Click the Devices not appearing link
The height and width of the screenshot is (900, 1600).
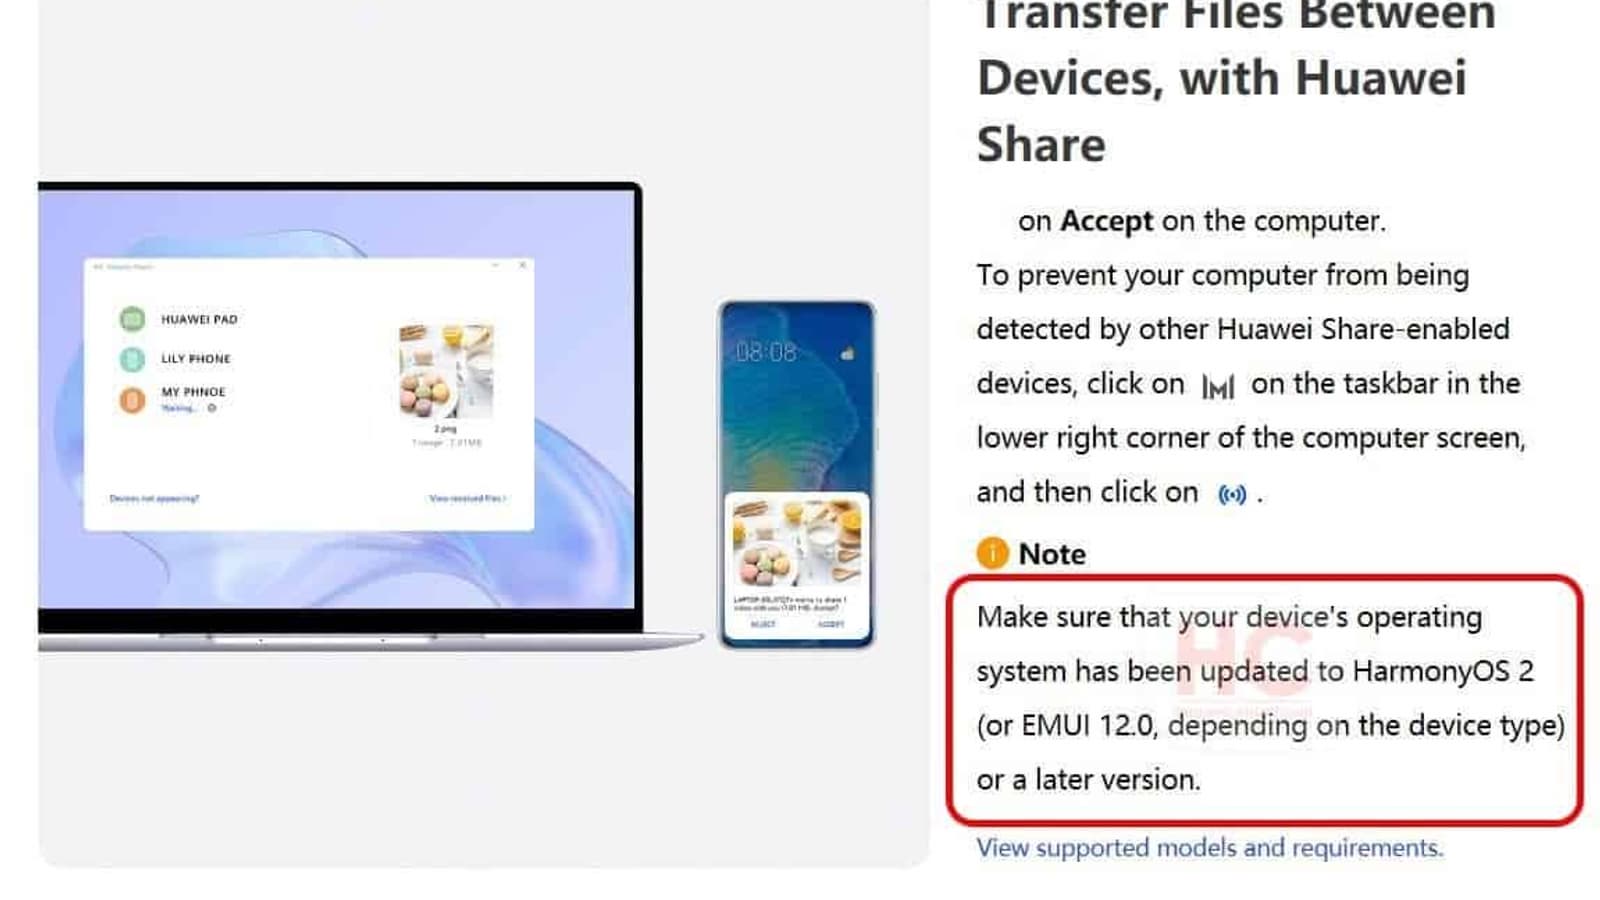click(x=154, y=498)
